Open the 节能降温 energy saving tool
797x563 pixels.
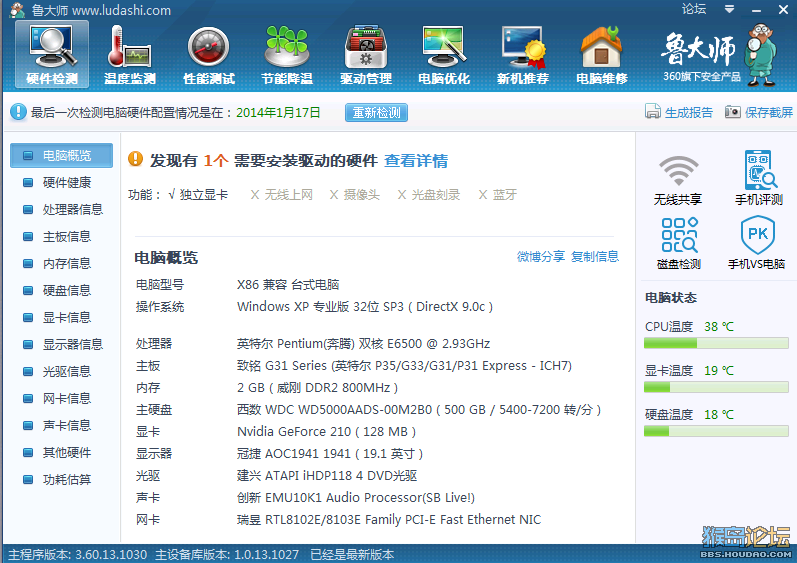click(x=287, y=54)
